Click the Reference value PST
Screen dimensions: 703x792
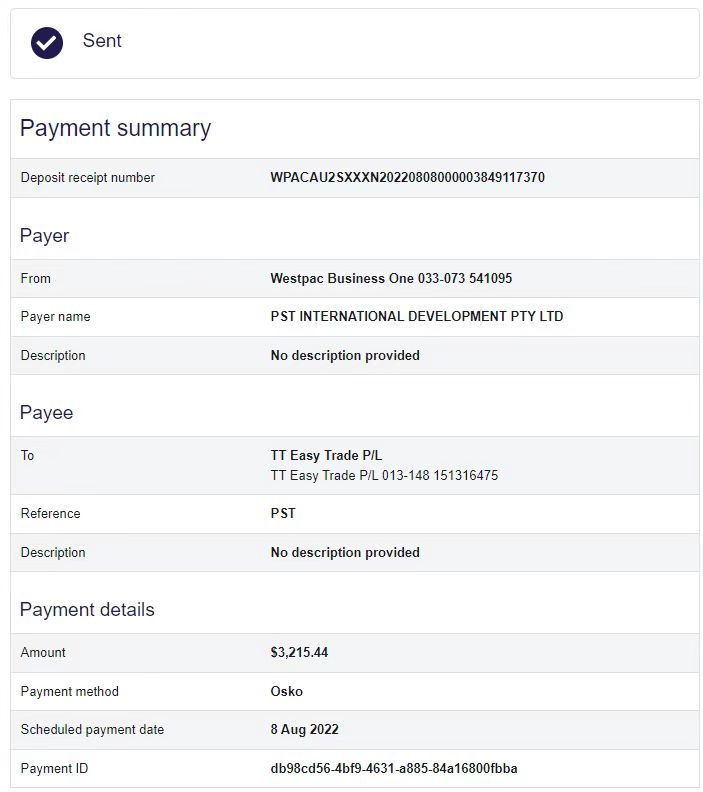click(283, 513)
